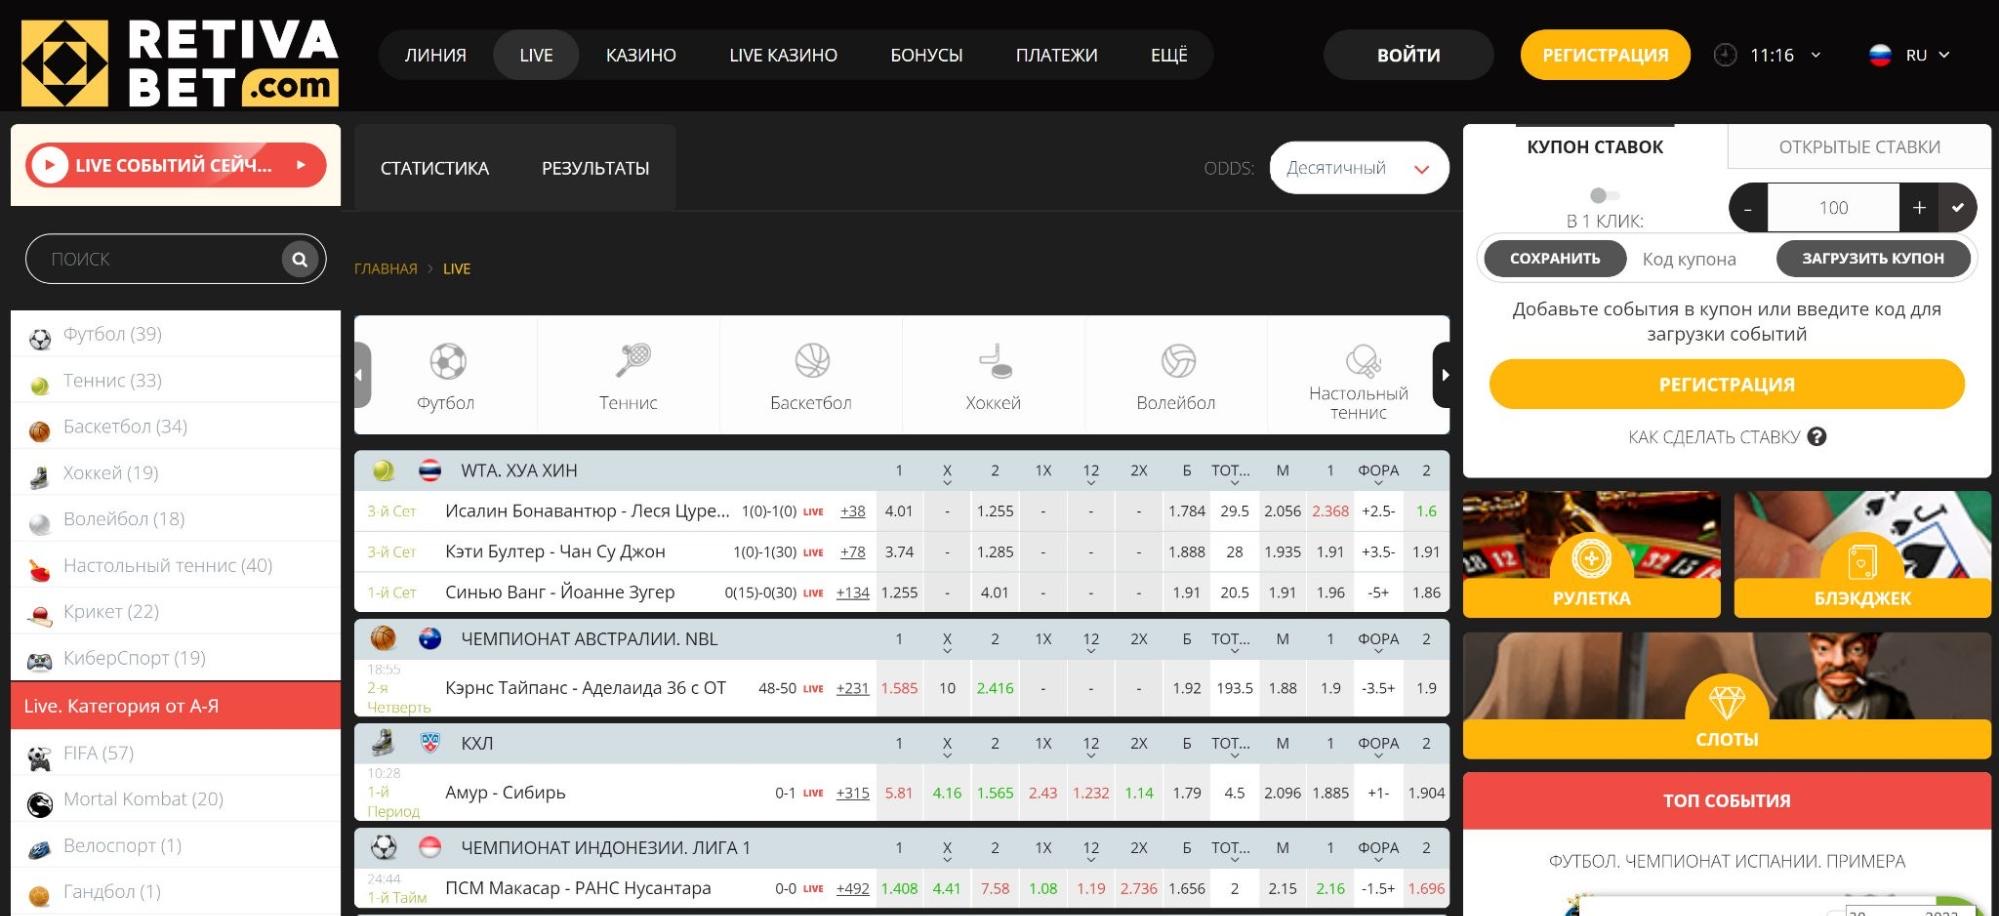Open the Казино menu item

[x=641, y=55]
